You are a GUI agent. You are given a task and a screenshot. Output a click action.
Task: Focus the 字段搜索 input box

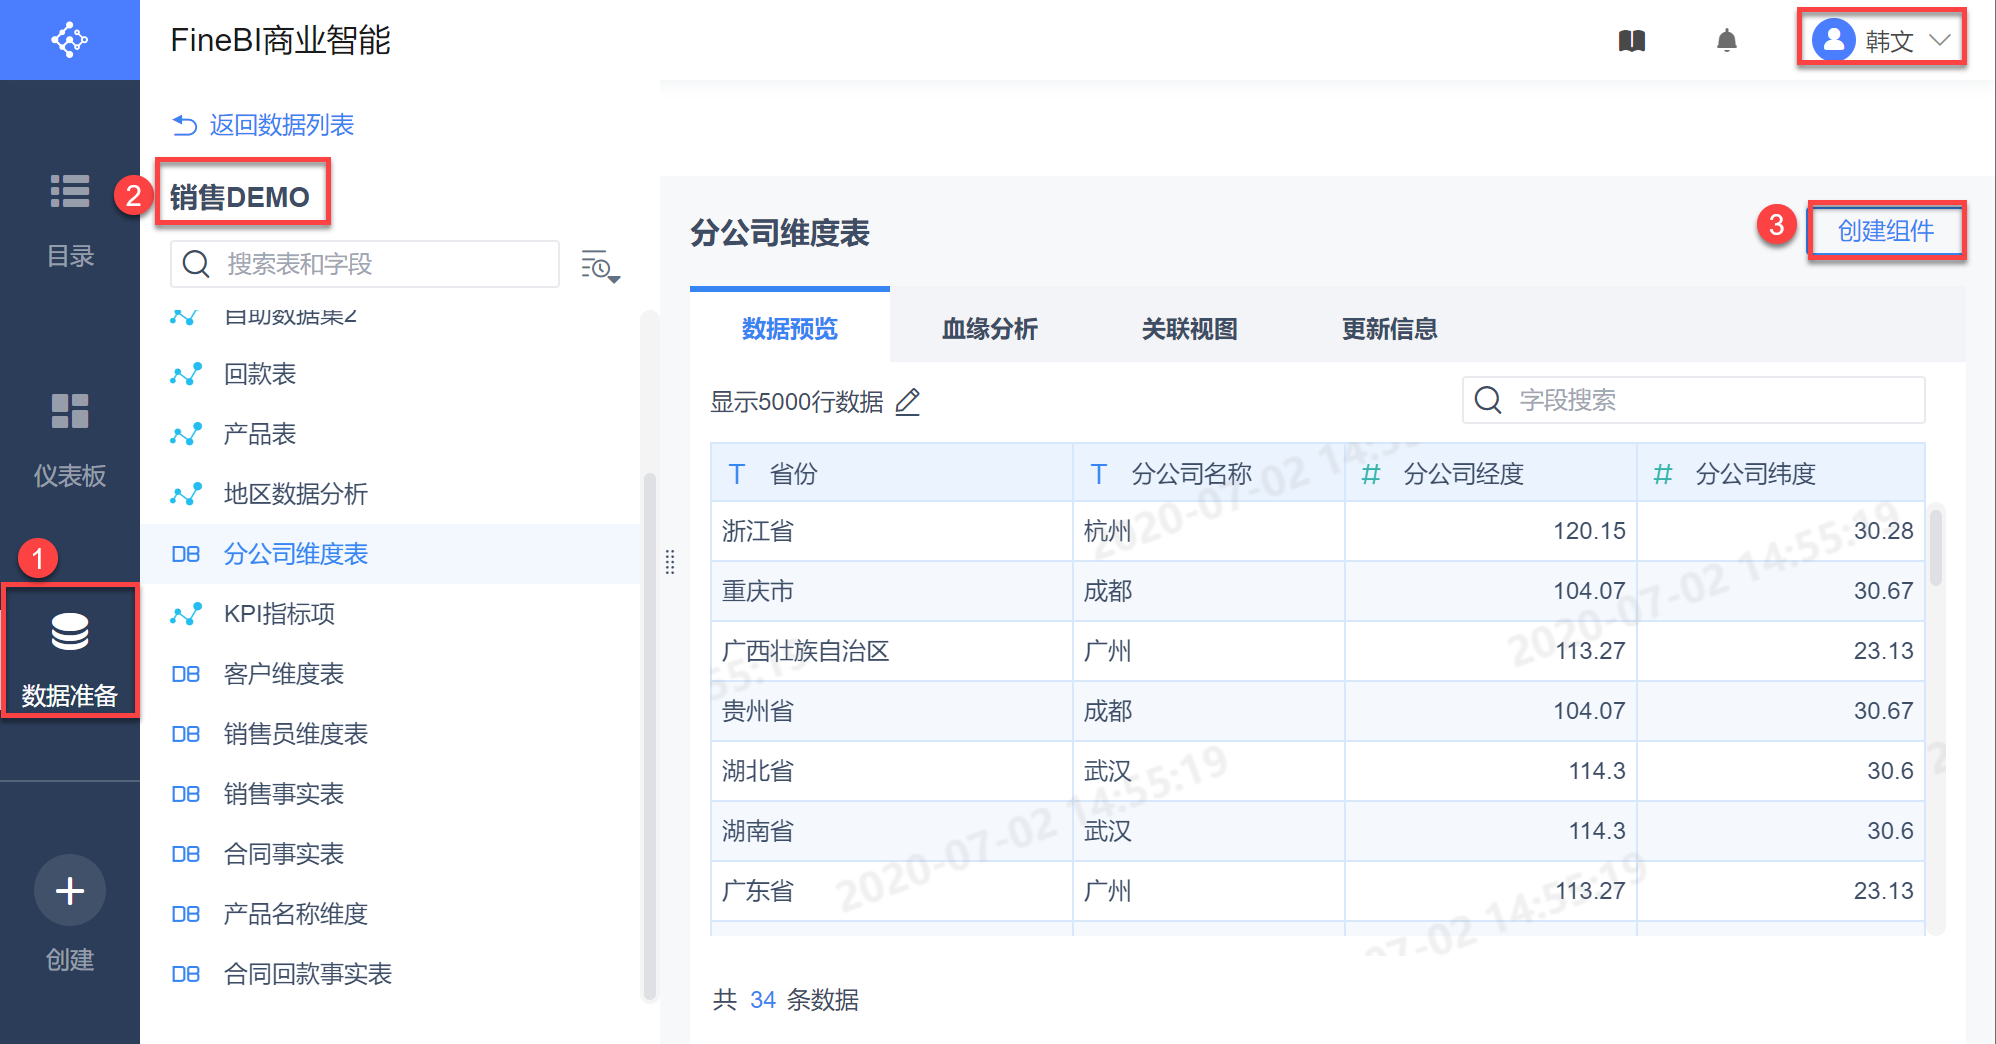click(1710, 400)
